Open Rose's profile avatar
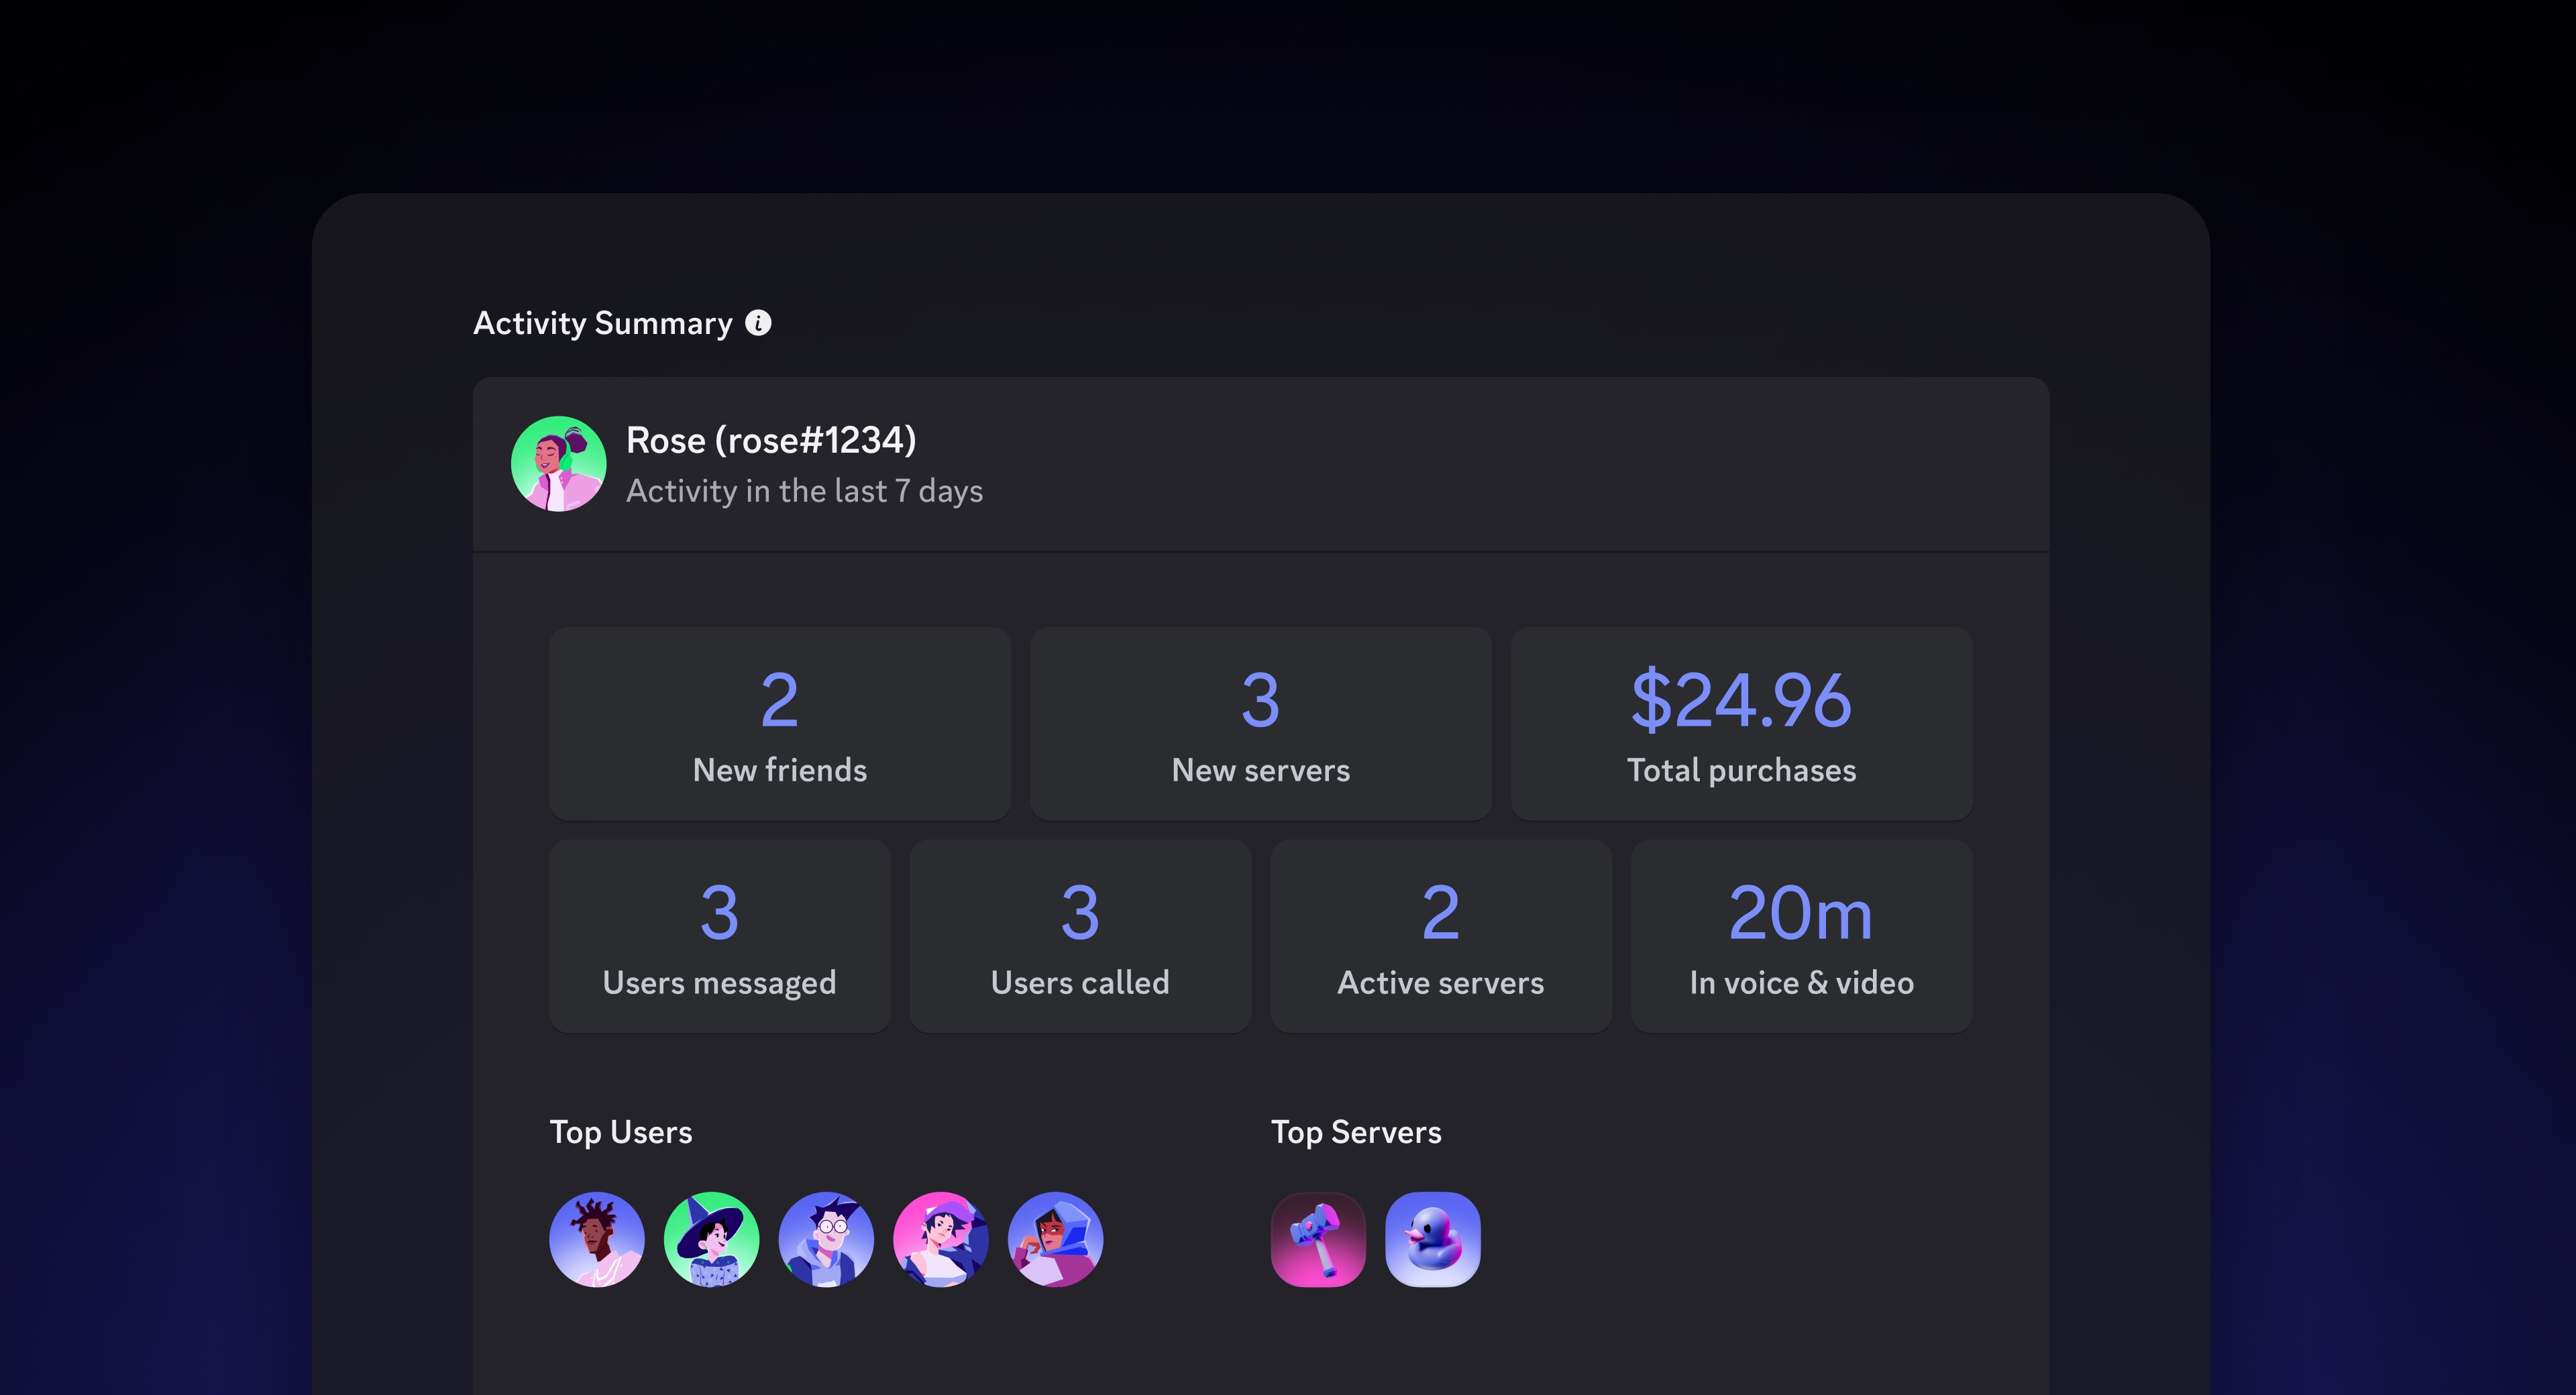 [x=560, y=464]
